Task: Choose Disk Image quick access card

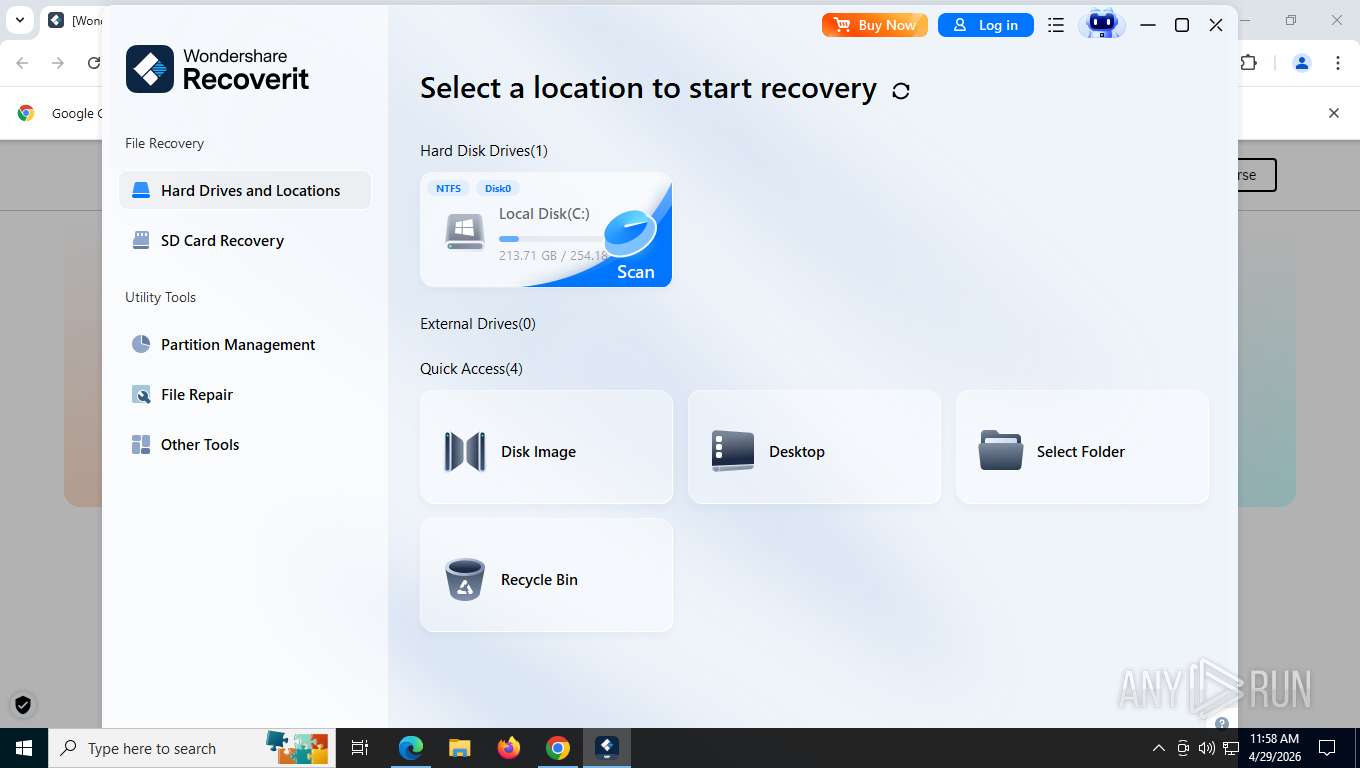Action: 546,447
